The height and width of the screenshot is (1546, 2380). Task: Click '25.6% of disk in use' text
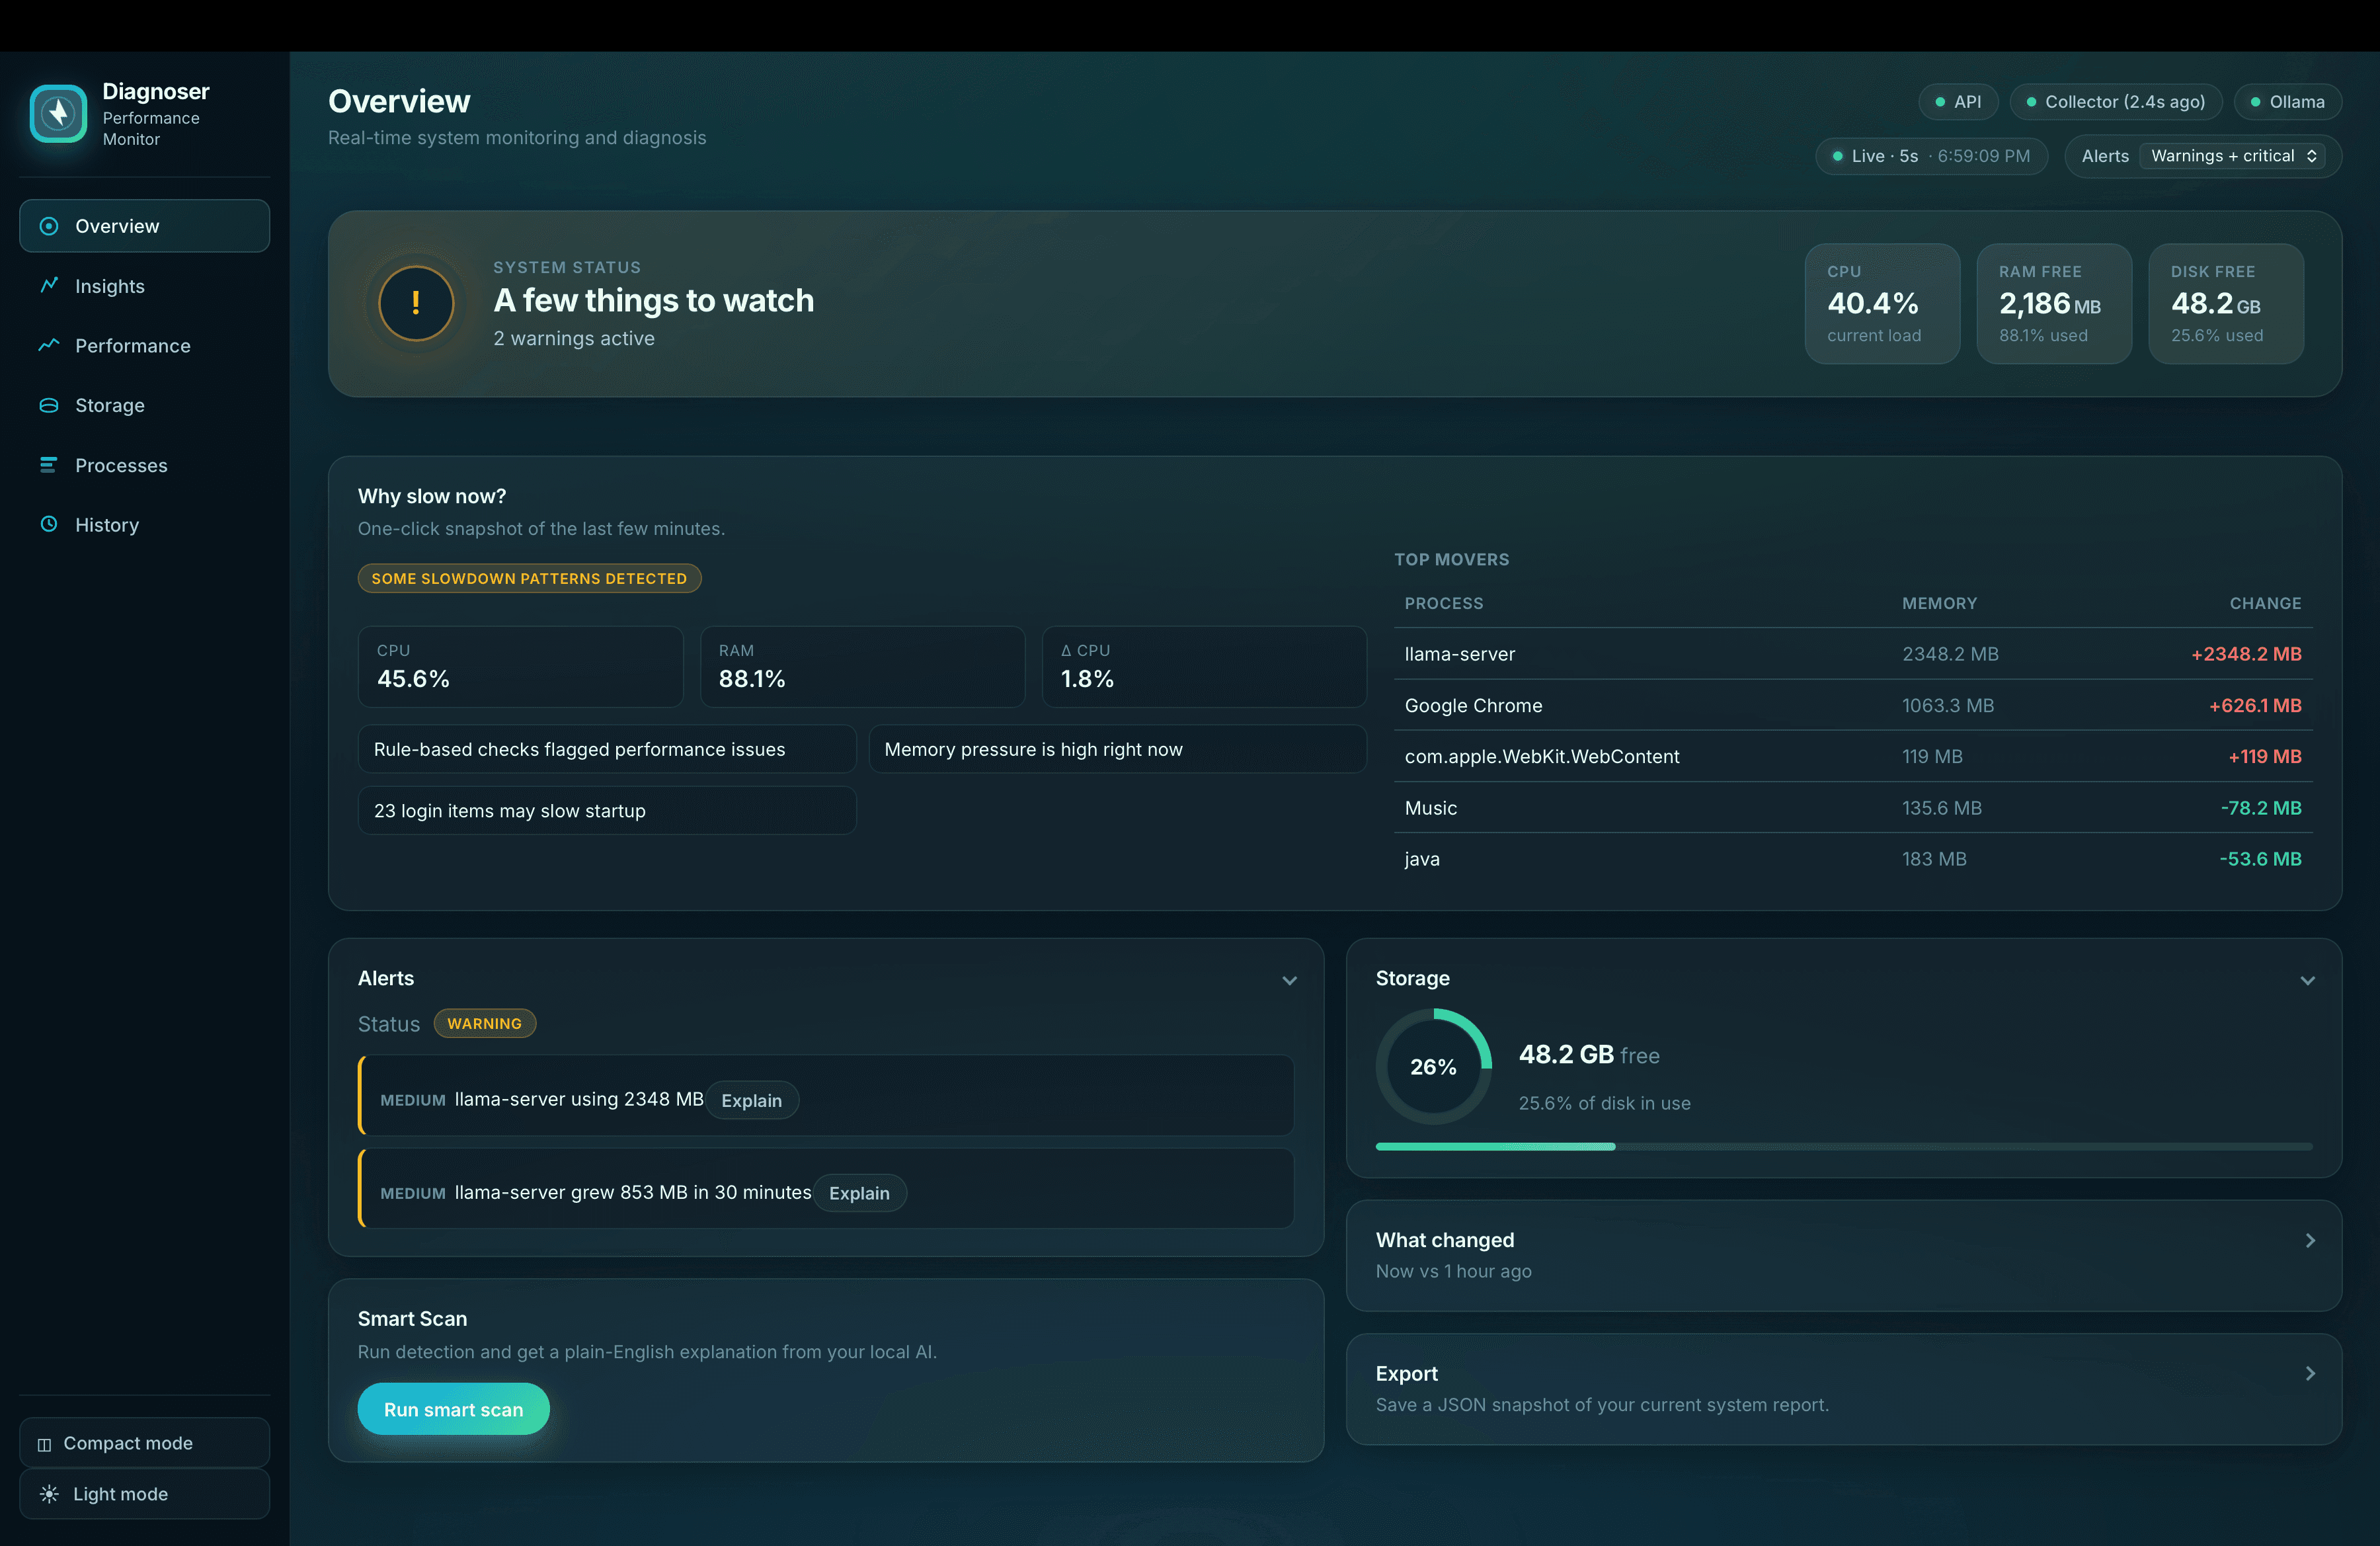coord(1604,1103)
